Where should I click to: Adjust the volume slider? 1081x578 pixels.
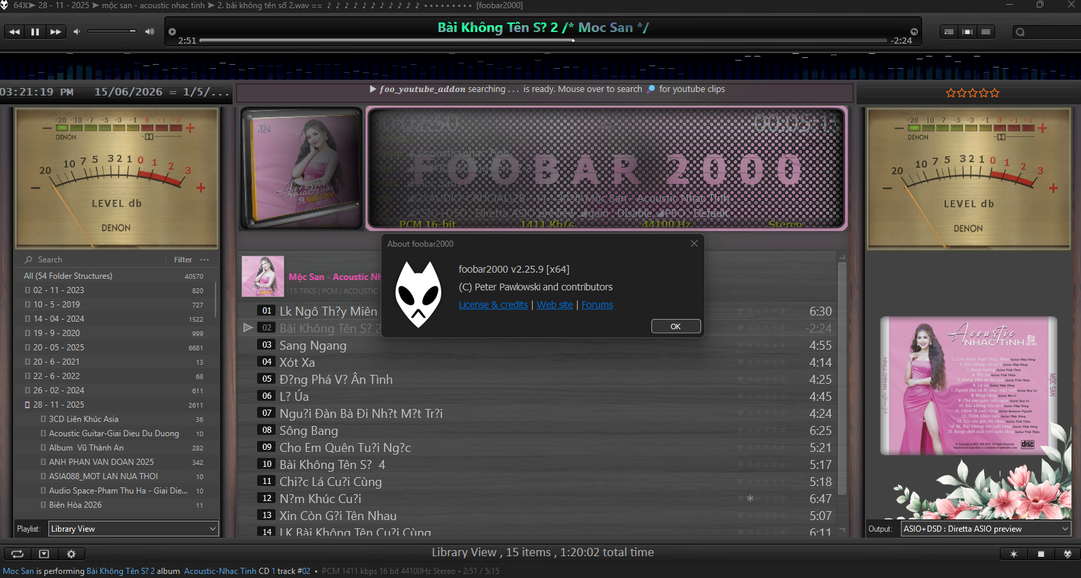click(112, 31)
